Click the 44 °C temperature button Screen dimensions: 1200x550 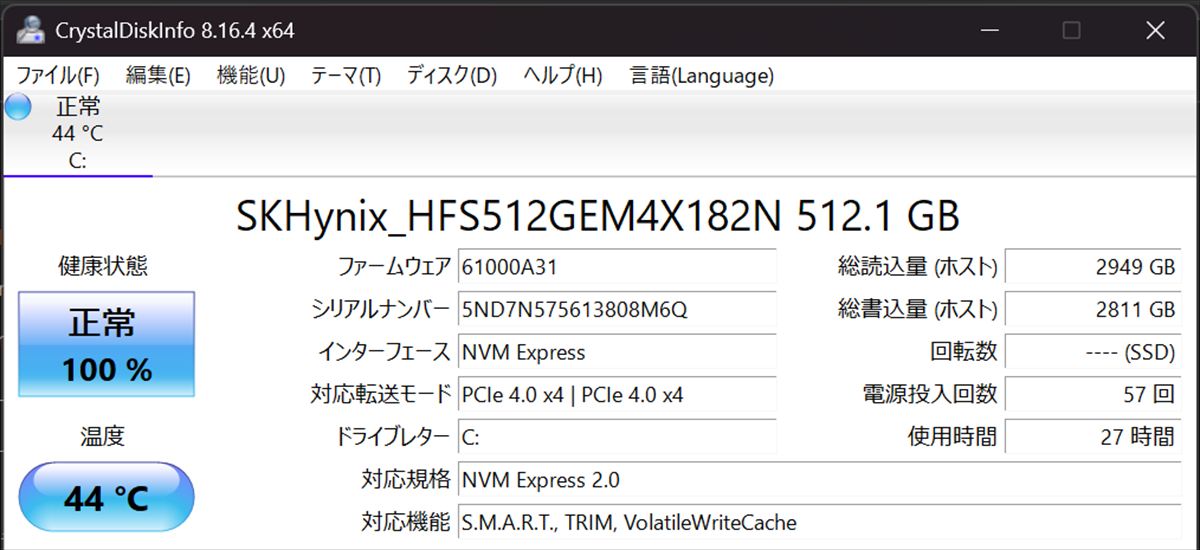106,497
